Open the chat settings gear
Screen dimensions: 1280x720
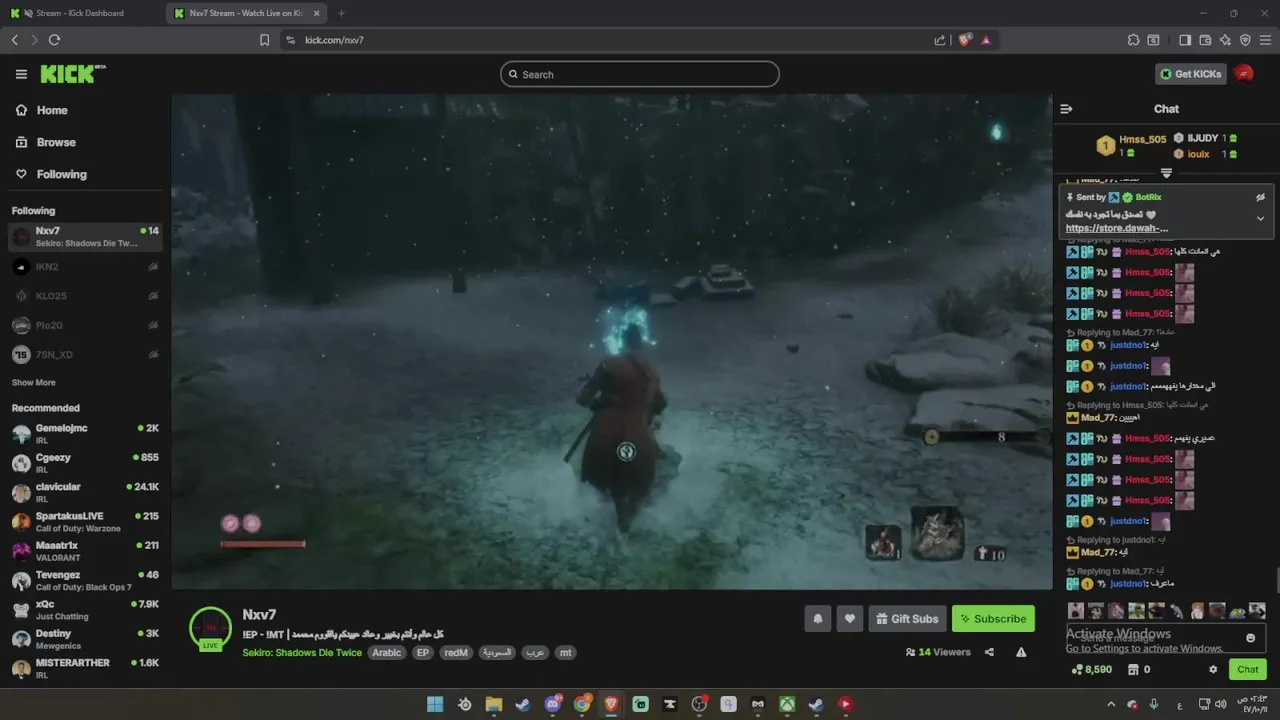[1213, 670]
